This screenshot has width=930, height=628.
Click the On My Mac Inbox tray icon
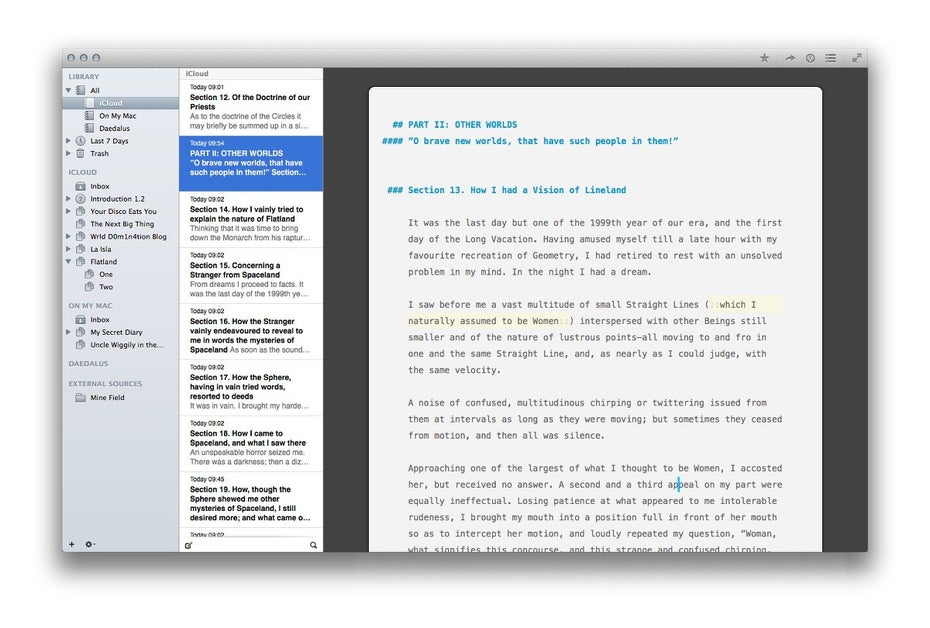click(81, 320)
